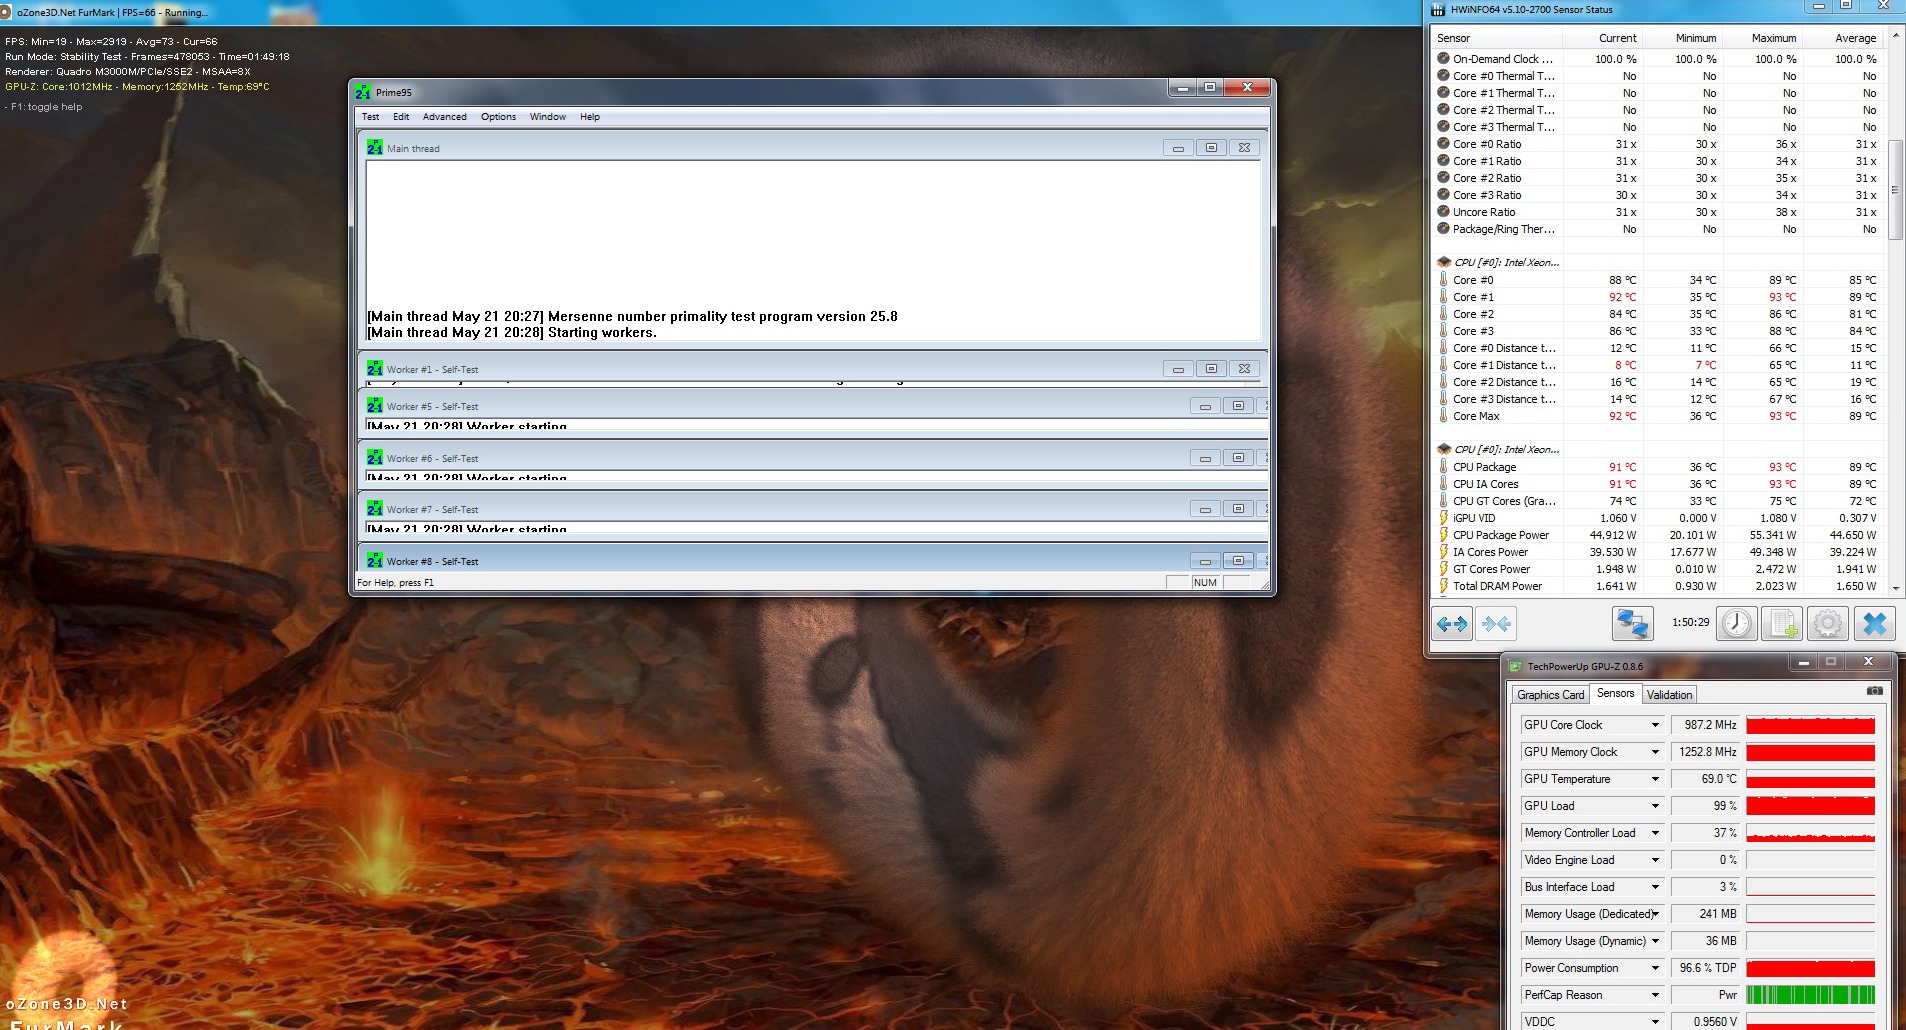Switch to the Validation tab in GPU-Z
The width and height of the screenshot is (1906, 1030).
click(1669, 695)
